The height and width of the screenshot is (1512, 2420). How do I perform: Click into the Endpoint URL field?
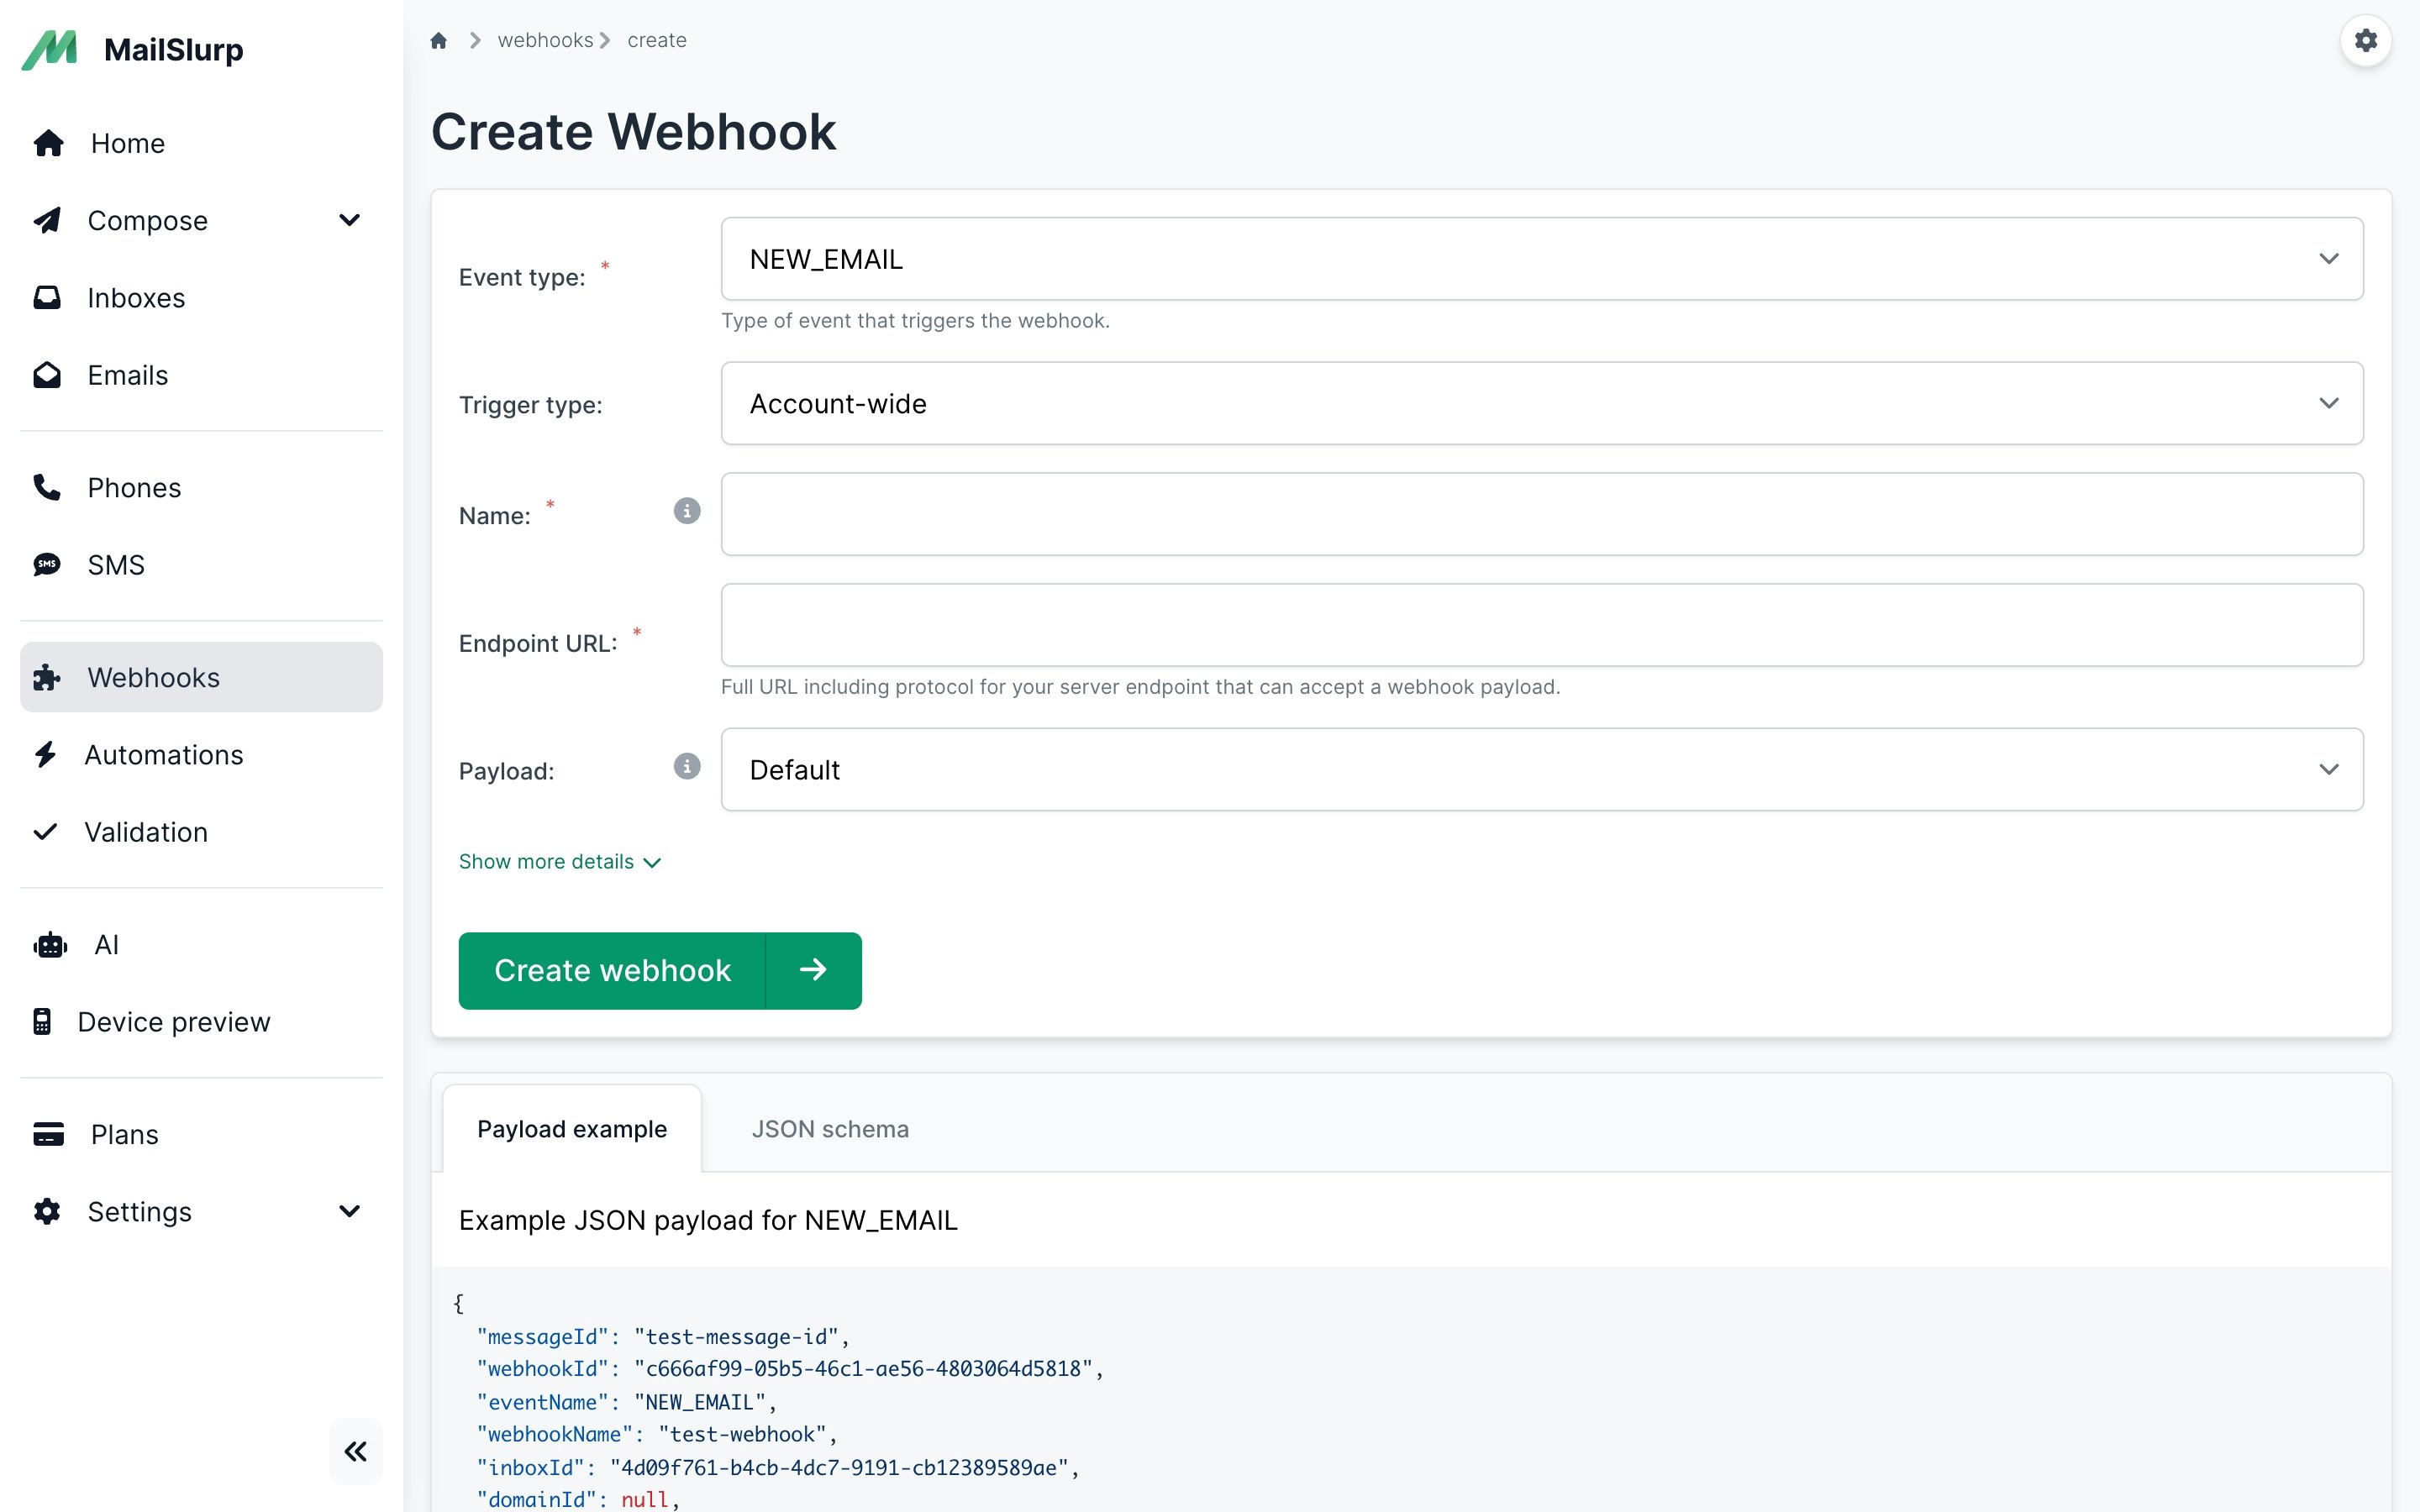pos(1541,625)
